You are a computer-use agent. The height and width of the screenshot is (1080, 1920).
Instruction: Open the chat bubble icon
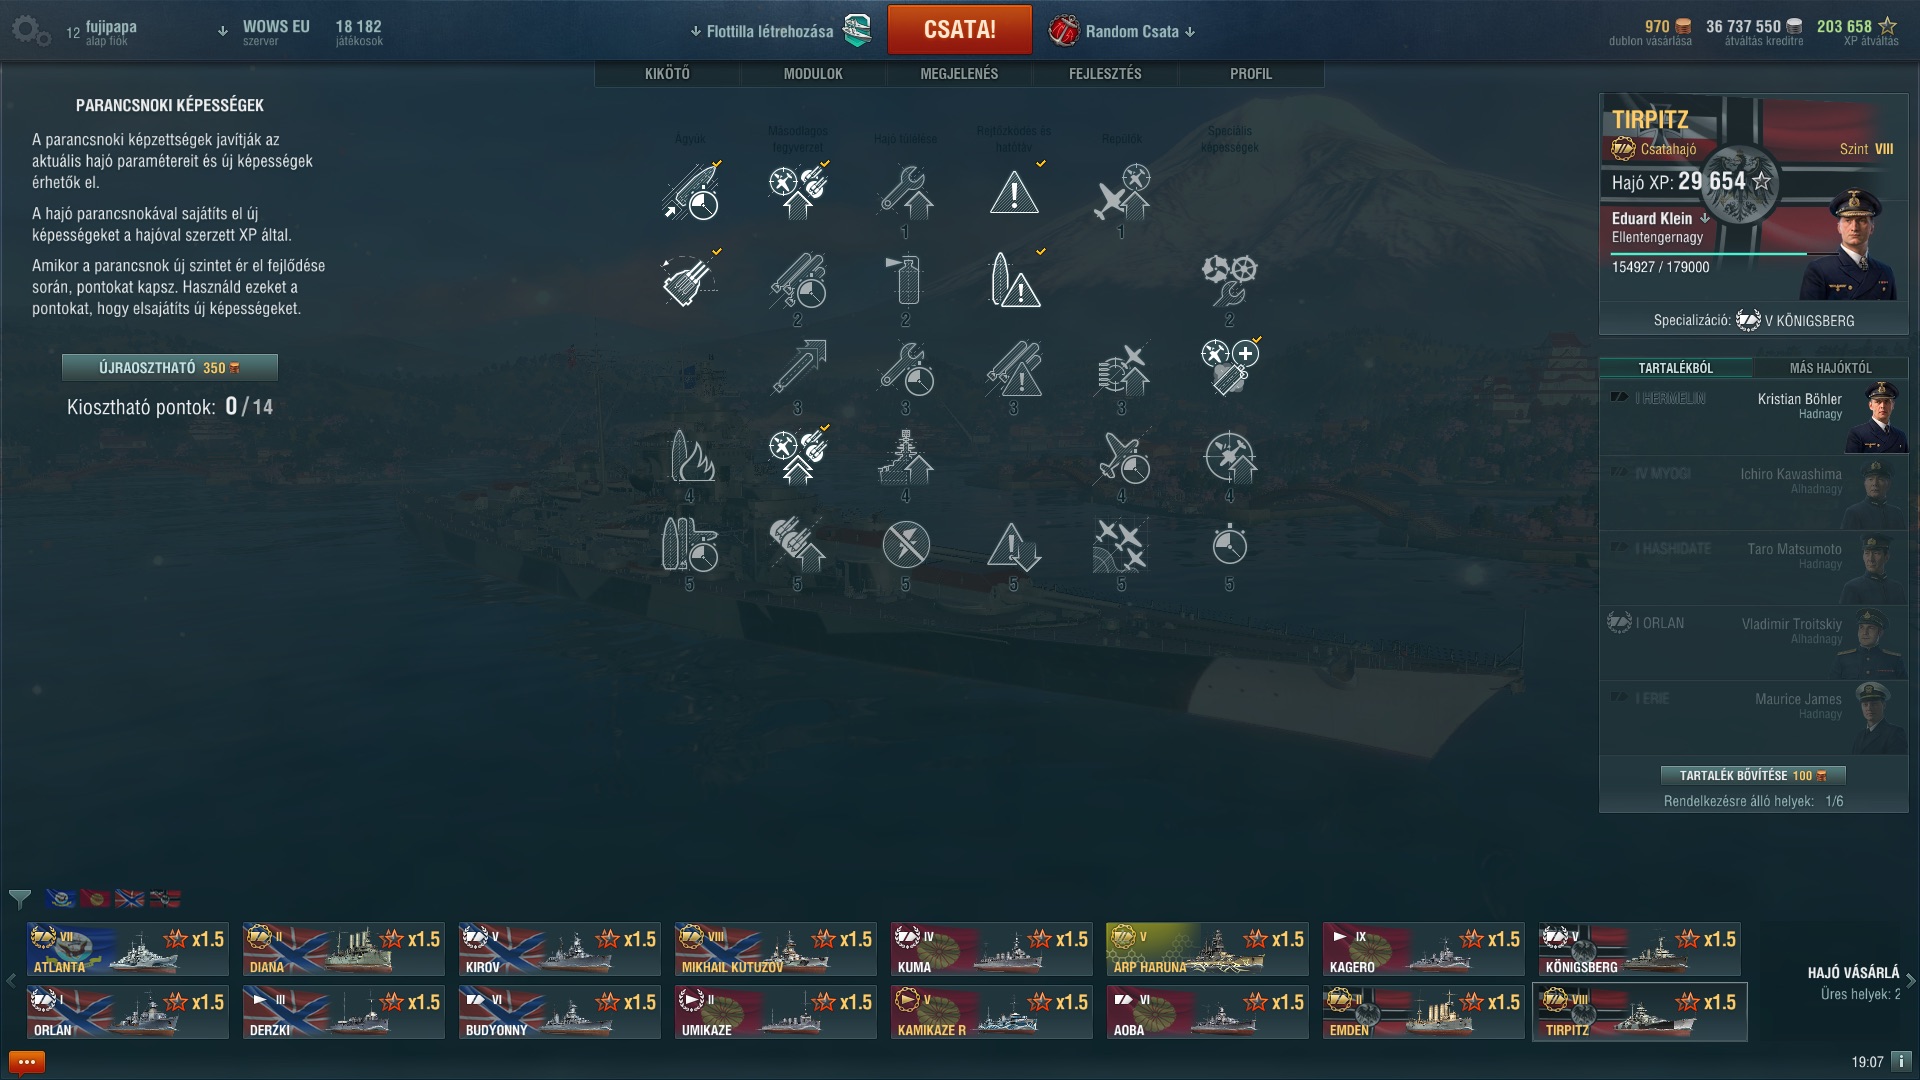pyautogui.click(x=26, y=1062)
